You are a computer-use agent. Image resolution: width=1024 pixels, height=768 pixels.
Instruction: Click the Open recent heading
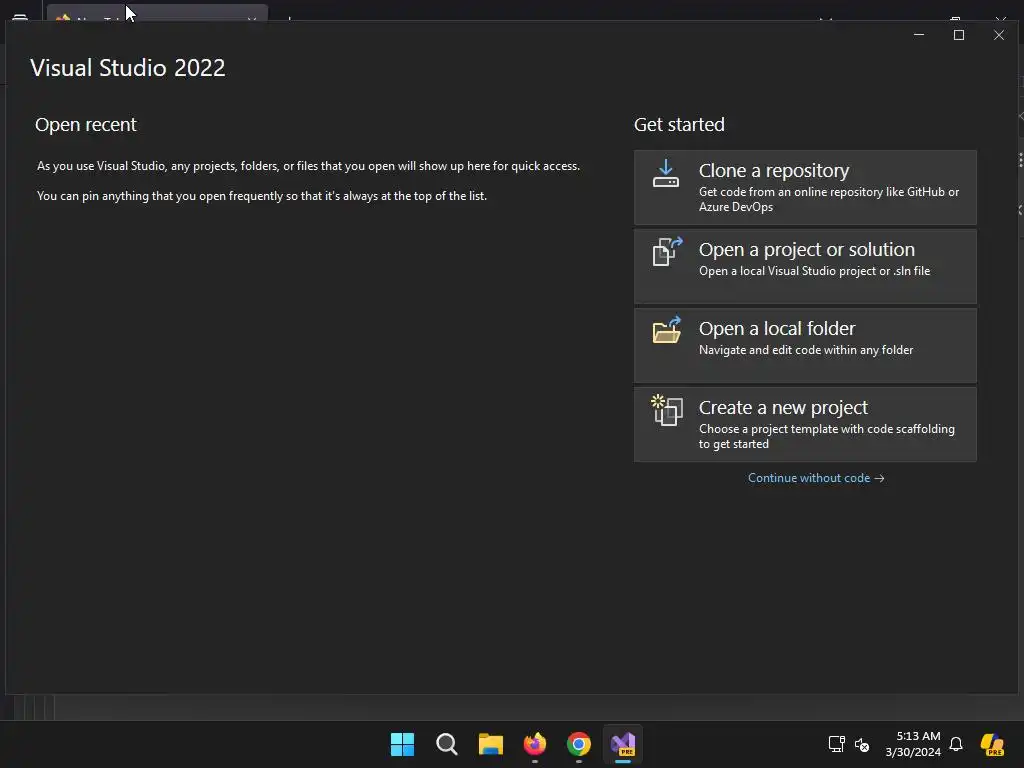(x=86, y=125)
